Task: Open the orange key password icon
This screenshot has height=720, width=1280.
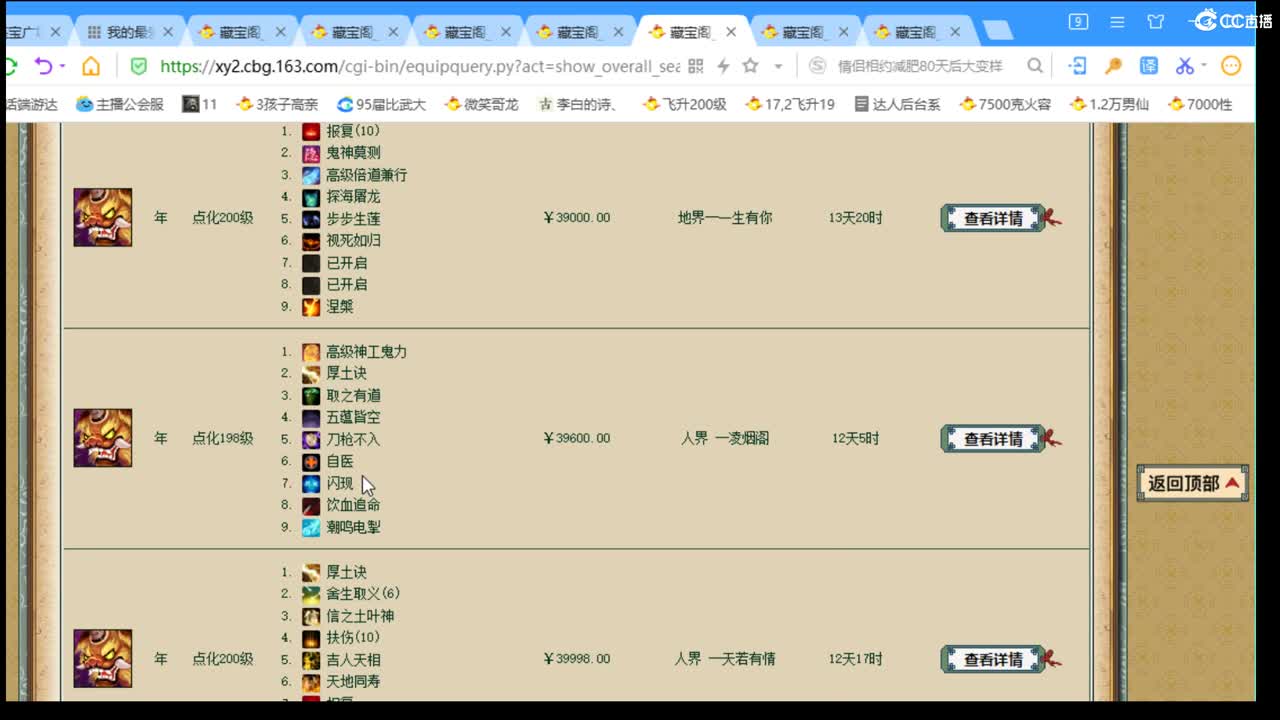Action: pos(1113,66)
